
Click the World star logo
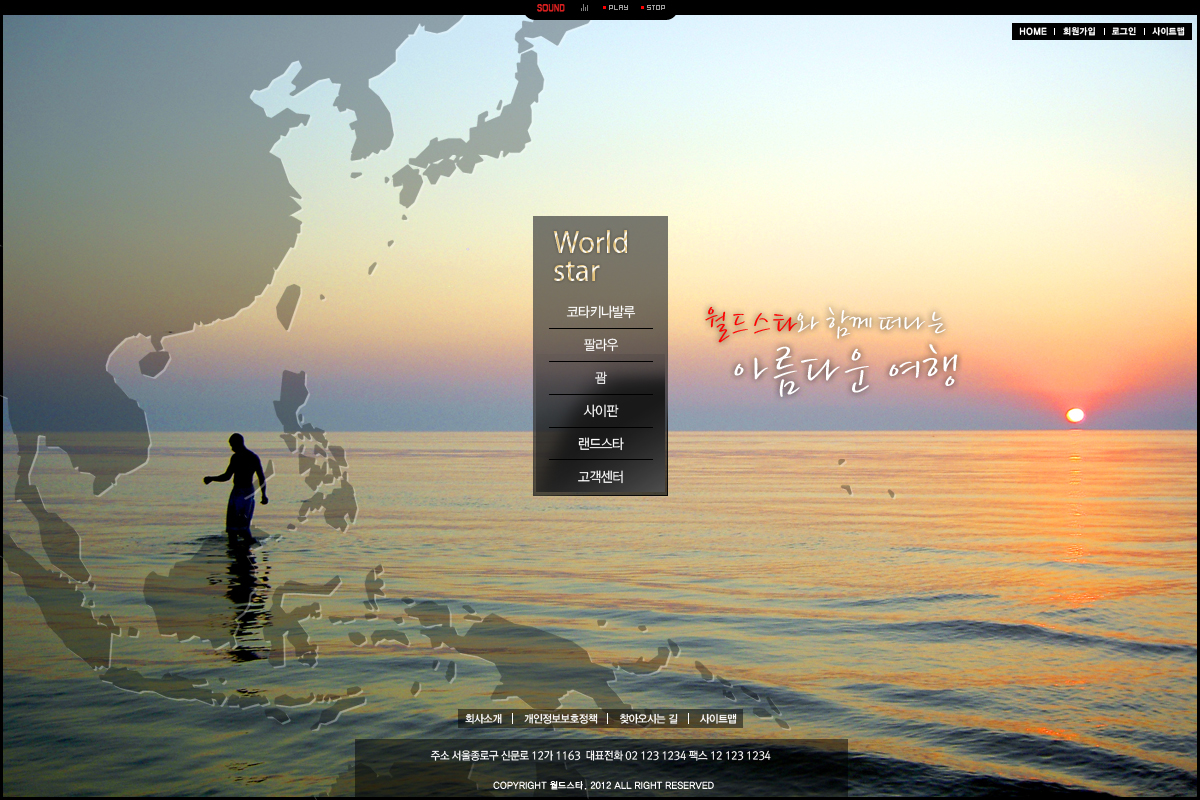[591, 257]
